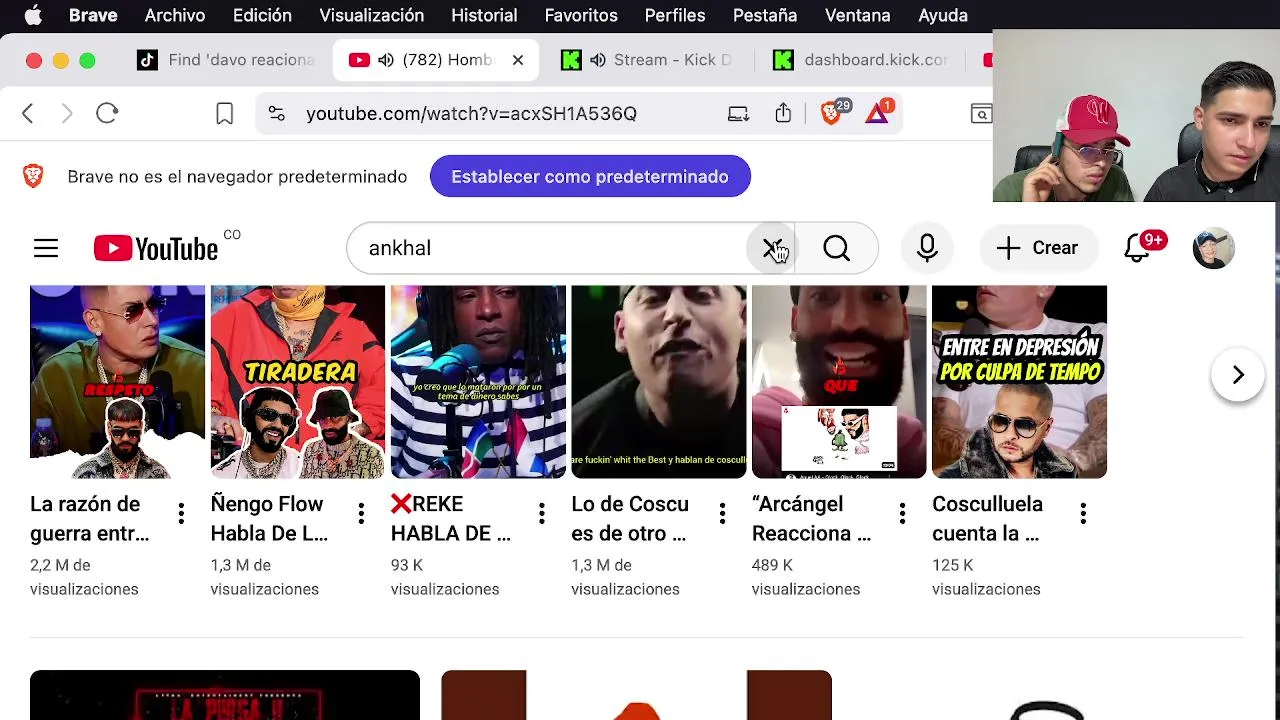This screenshot has height=720, width=1280.
Task: Switch to the dashboard.kick.com tab
Action: pos(862,60)
